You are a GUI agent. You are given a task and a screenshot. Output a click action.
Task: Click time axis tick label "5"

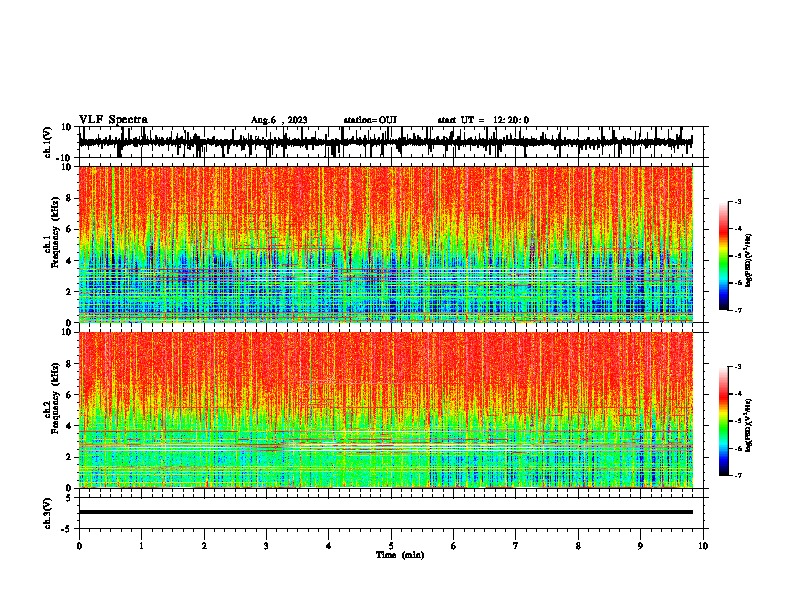391,546
